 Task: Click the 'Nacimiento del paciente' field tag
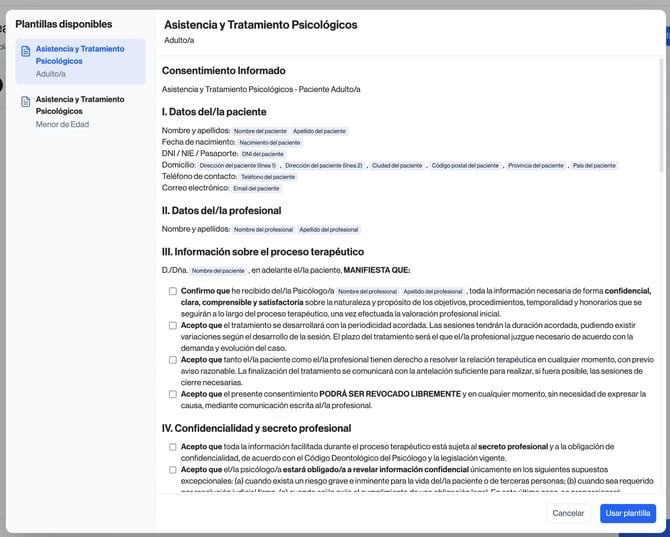[x=270, y=143]
